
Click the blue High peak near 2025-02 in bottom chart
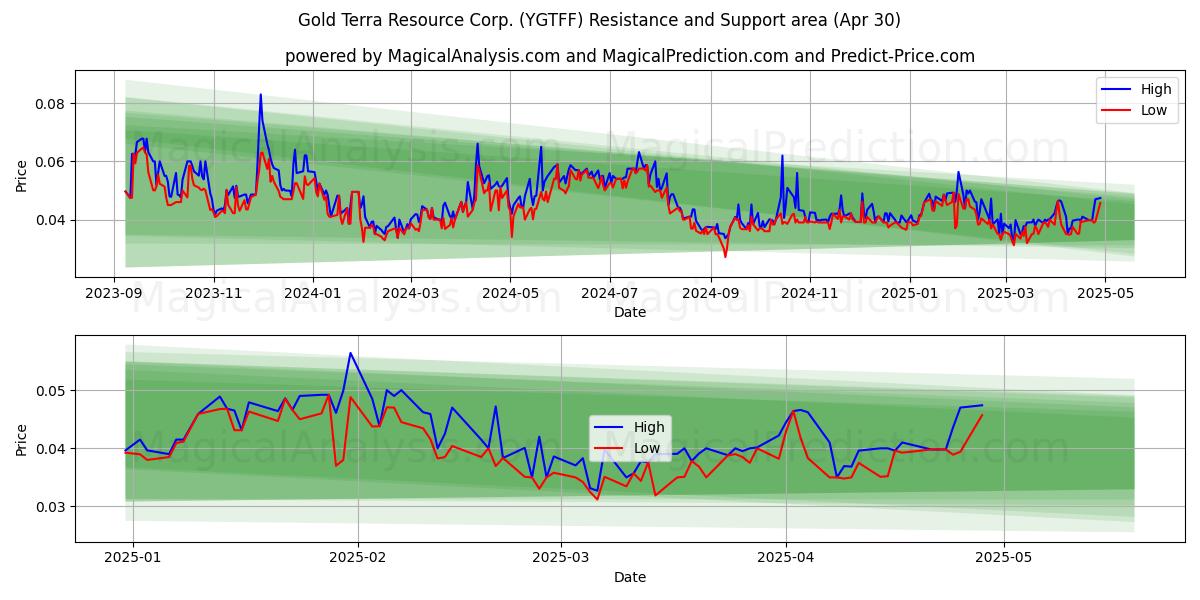pos(350,353)
